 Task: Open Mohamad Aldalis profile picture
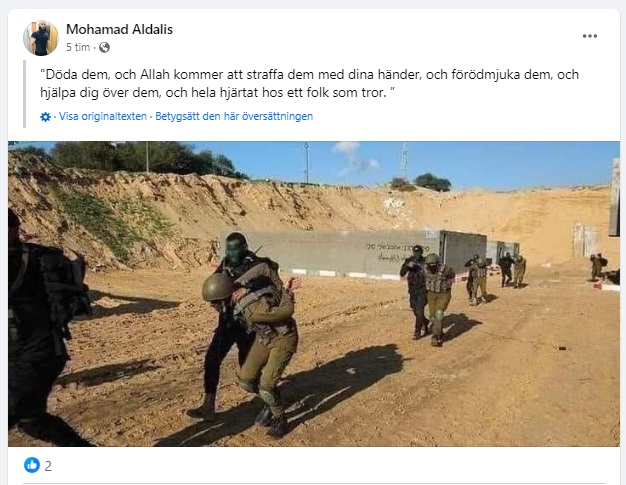[41, 38]
